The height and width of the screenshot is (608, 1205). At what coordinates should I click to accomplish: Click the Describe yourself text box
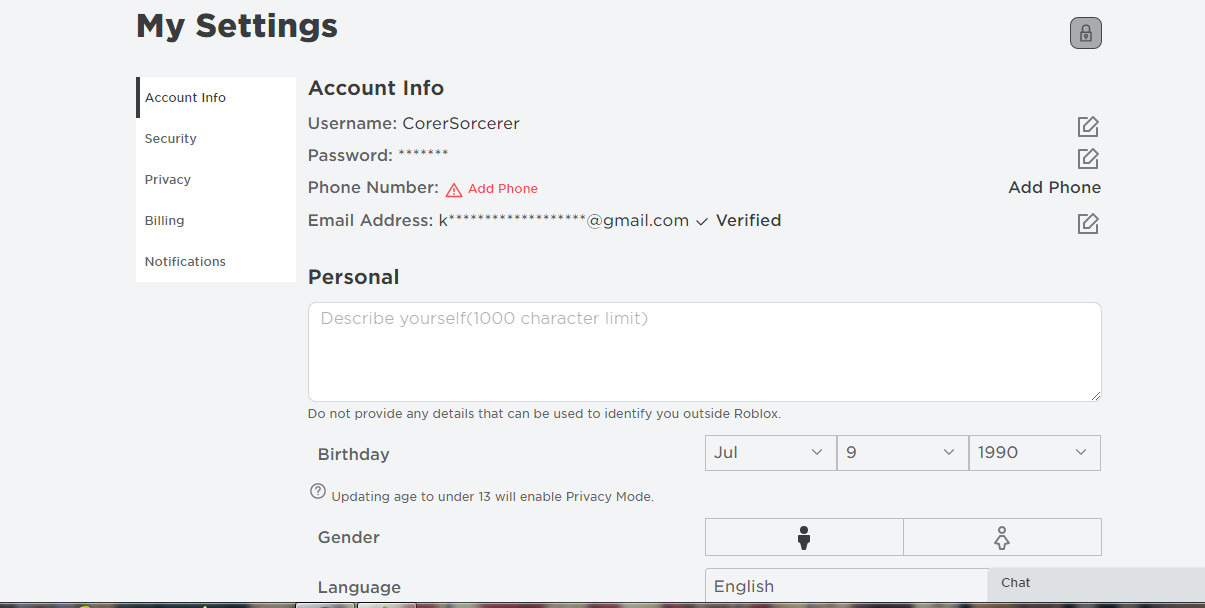(x=704, y=352)
